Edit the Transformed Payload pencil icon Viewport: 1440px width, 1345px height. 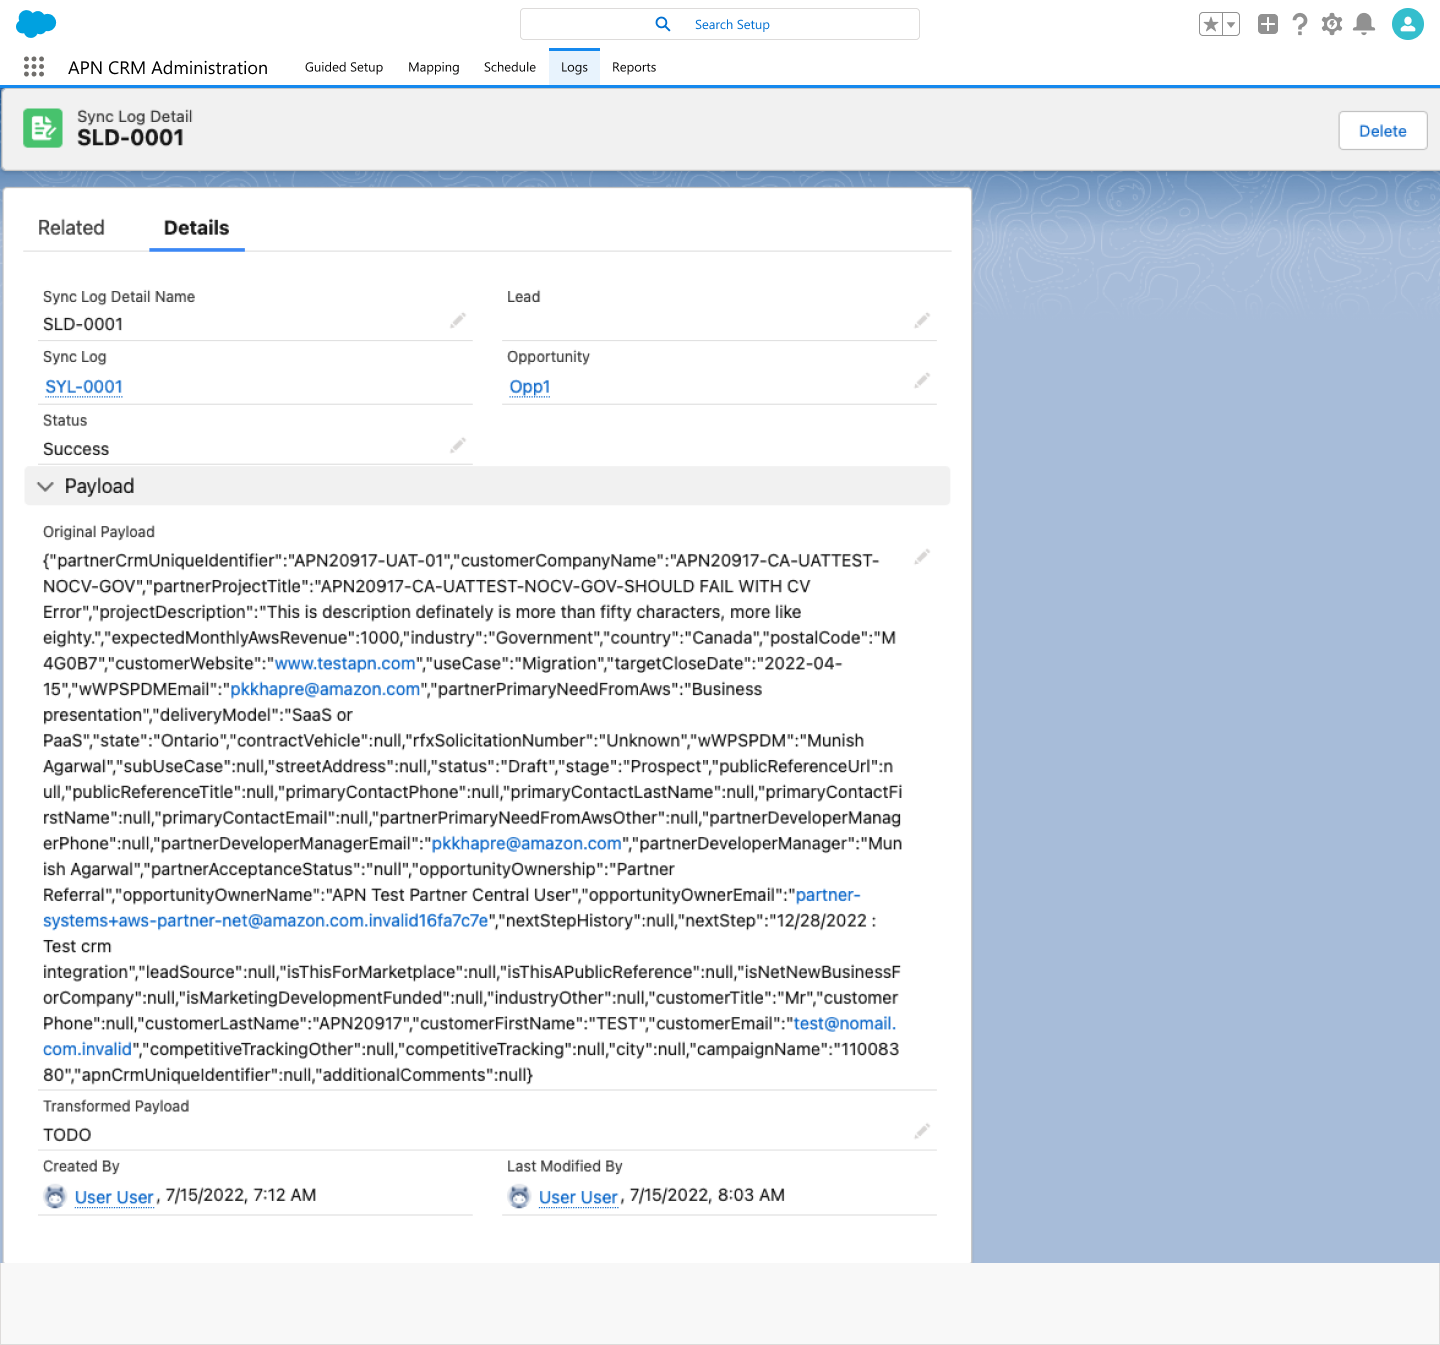pos(922,1131)
